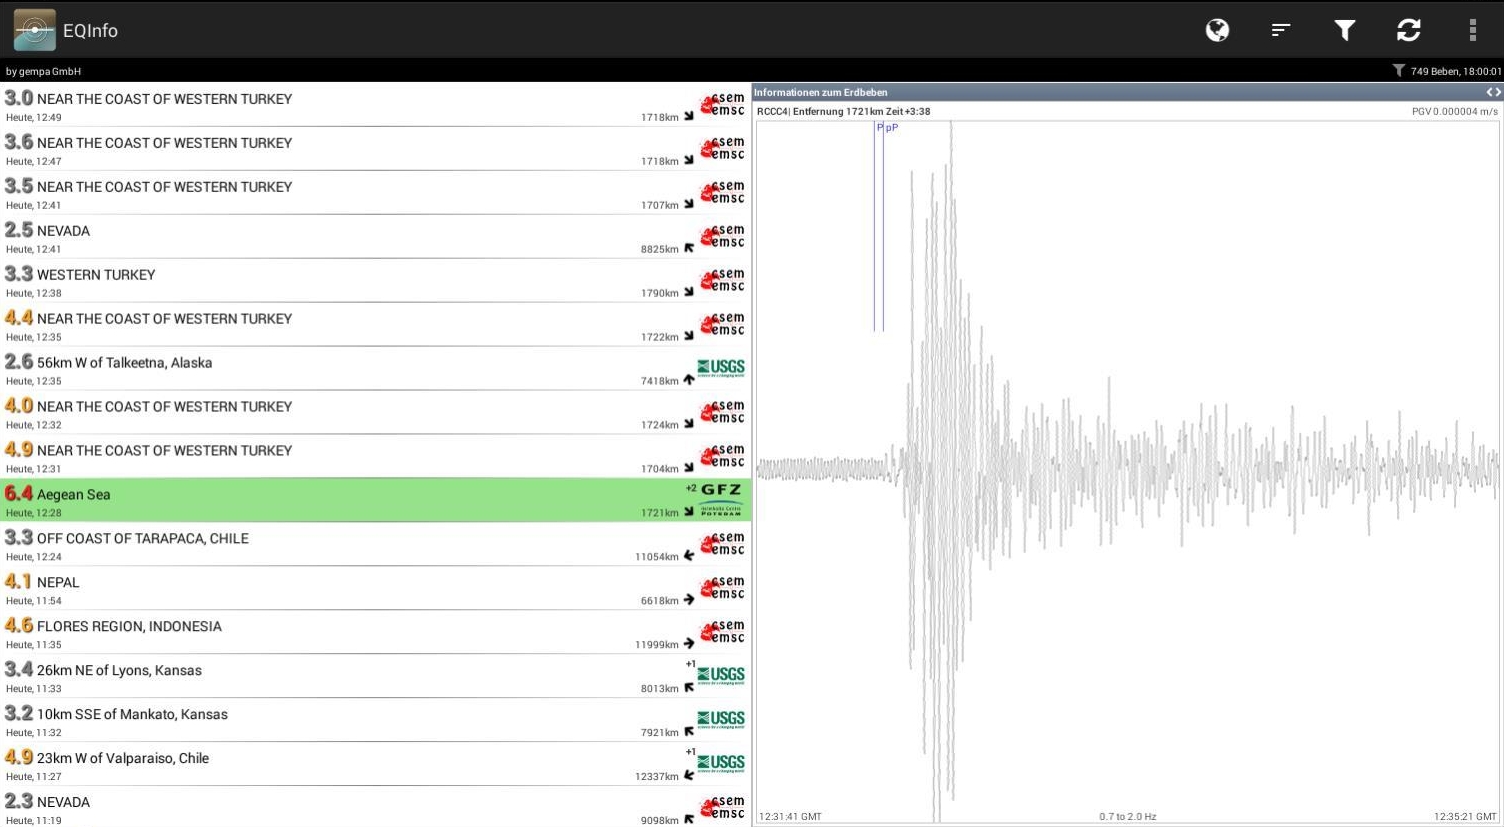
Task: Open the globe map view icon
Action: click(1217, 30)
